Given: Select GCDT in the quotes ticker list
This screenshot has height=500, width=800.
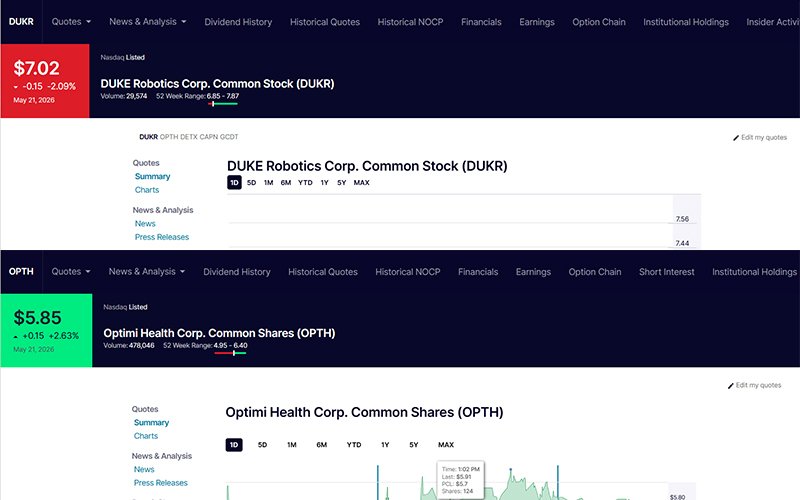Looking at the screenshot, I should pyautogui.click(x=229, y=137).
